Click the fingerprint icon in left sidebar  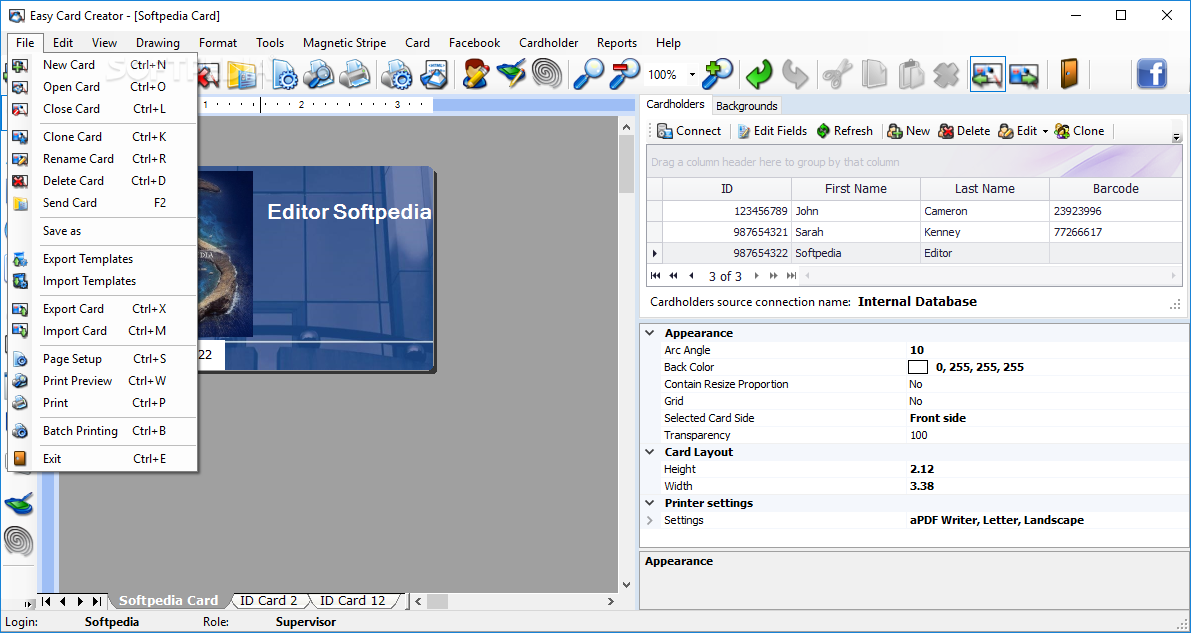[19, 541]
